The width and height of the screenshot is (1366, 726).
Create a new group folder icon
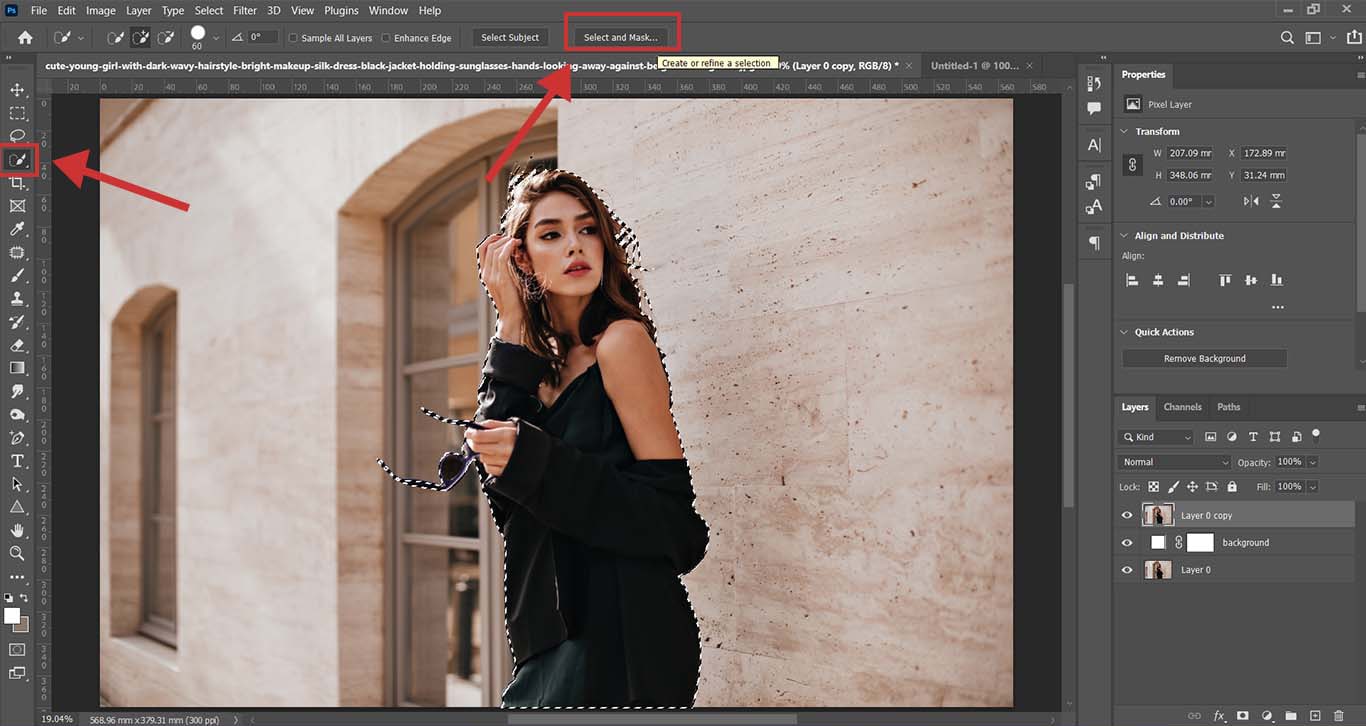coord(1291,716)
